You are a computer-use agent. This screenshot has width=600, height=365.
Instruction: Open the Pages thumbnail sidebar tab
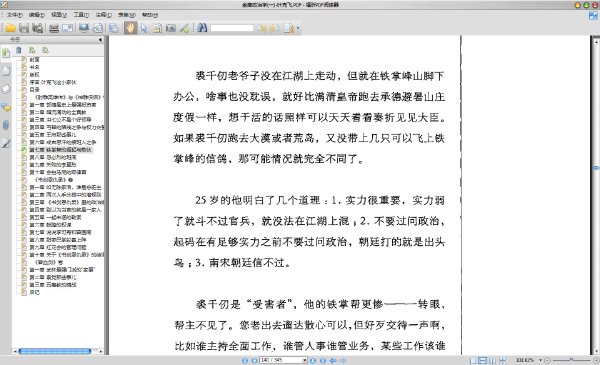click(x=6, y=71)
